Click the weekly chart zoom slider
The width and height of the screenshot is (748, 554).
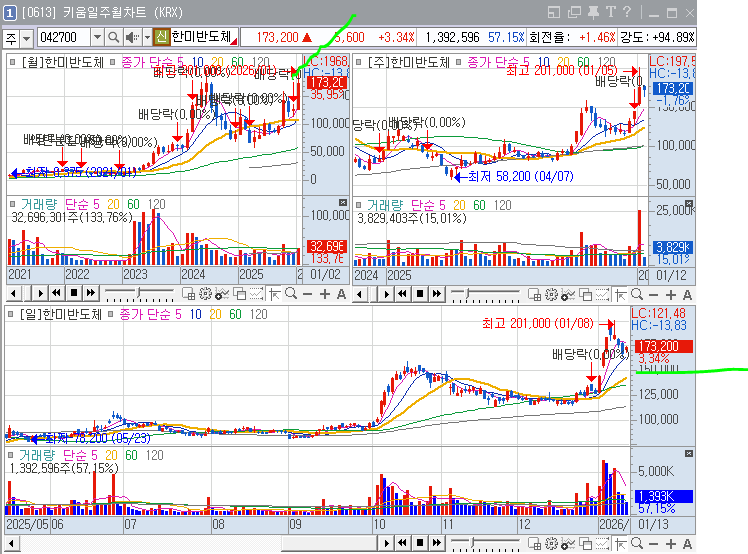click(485, 294)
